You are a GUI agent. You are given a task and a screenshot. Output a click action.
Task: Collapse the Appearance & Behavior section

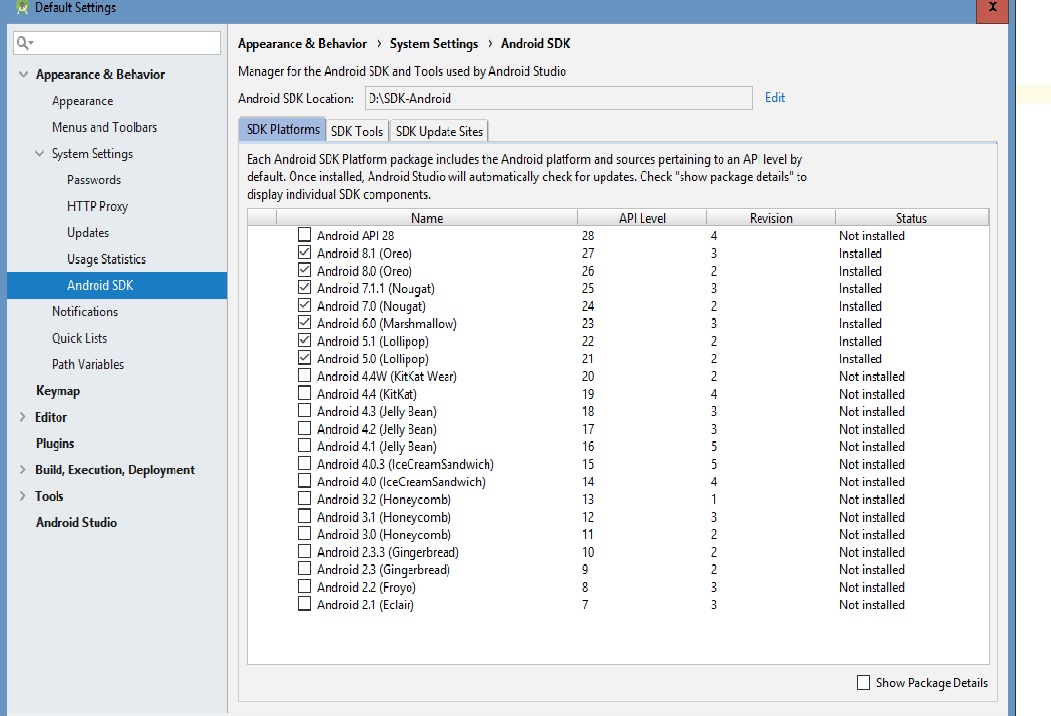click(23, 75)
